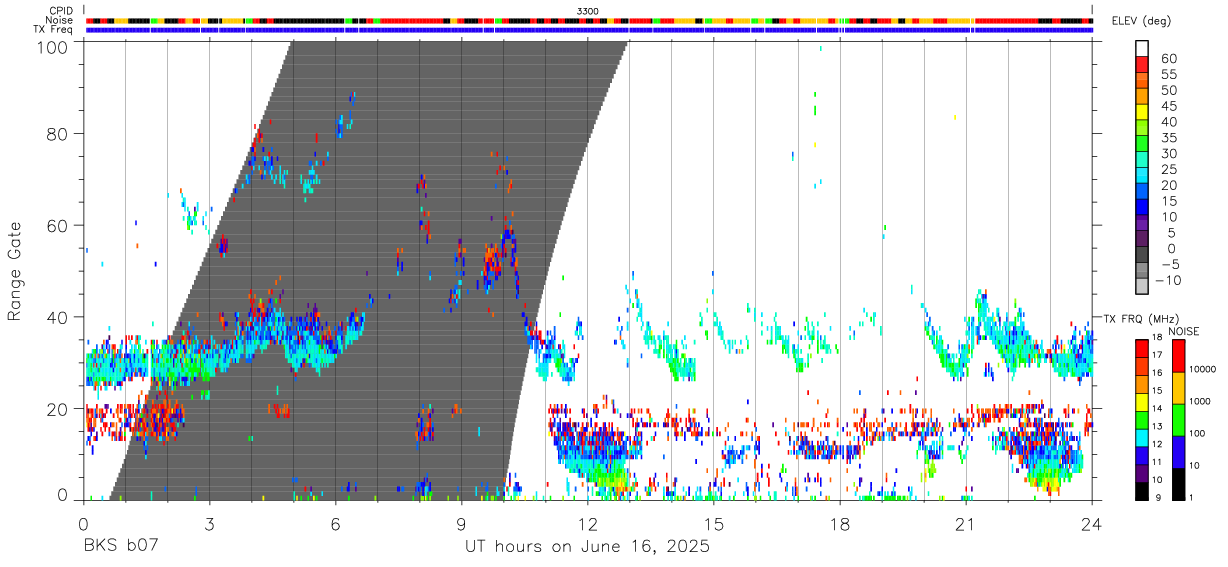Screen dimensions: 1228x567
Task: Select the 'Noise' row label at top left
Action: pos(60,20)
